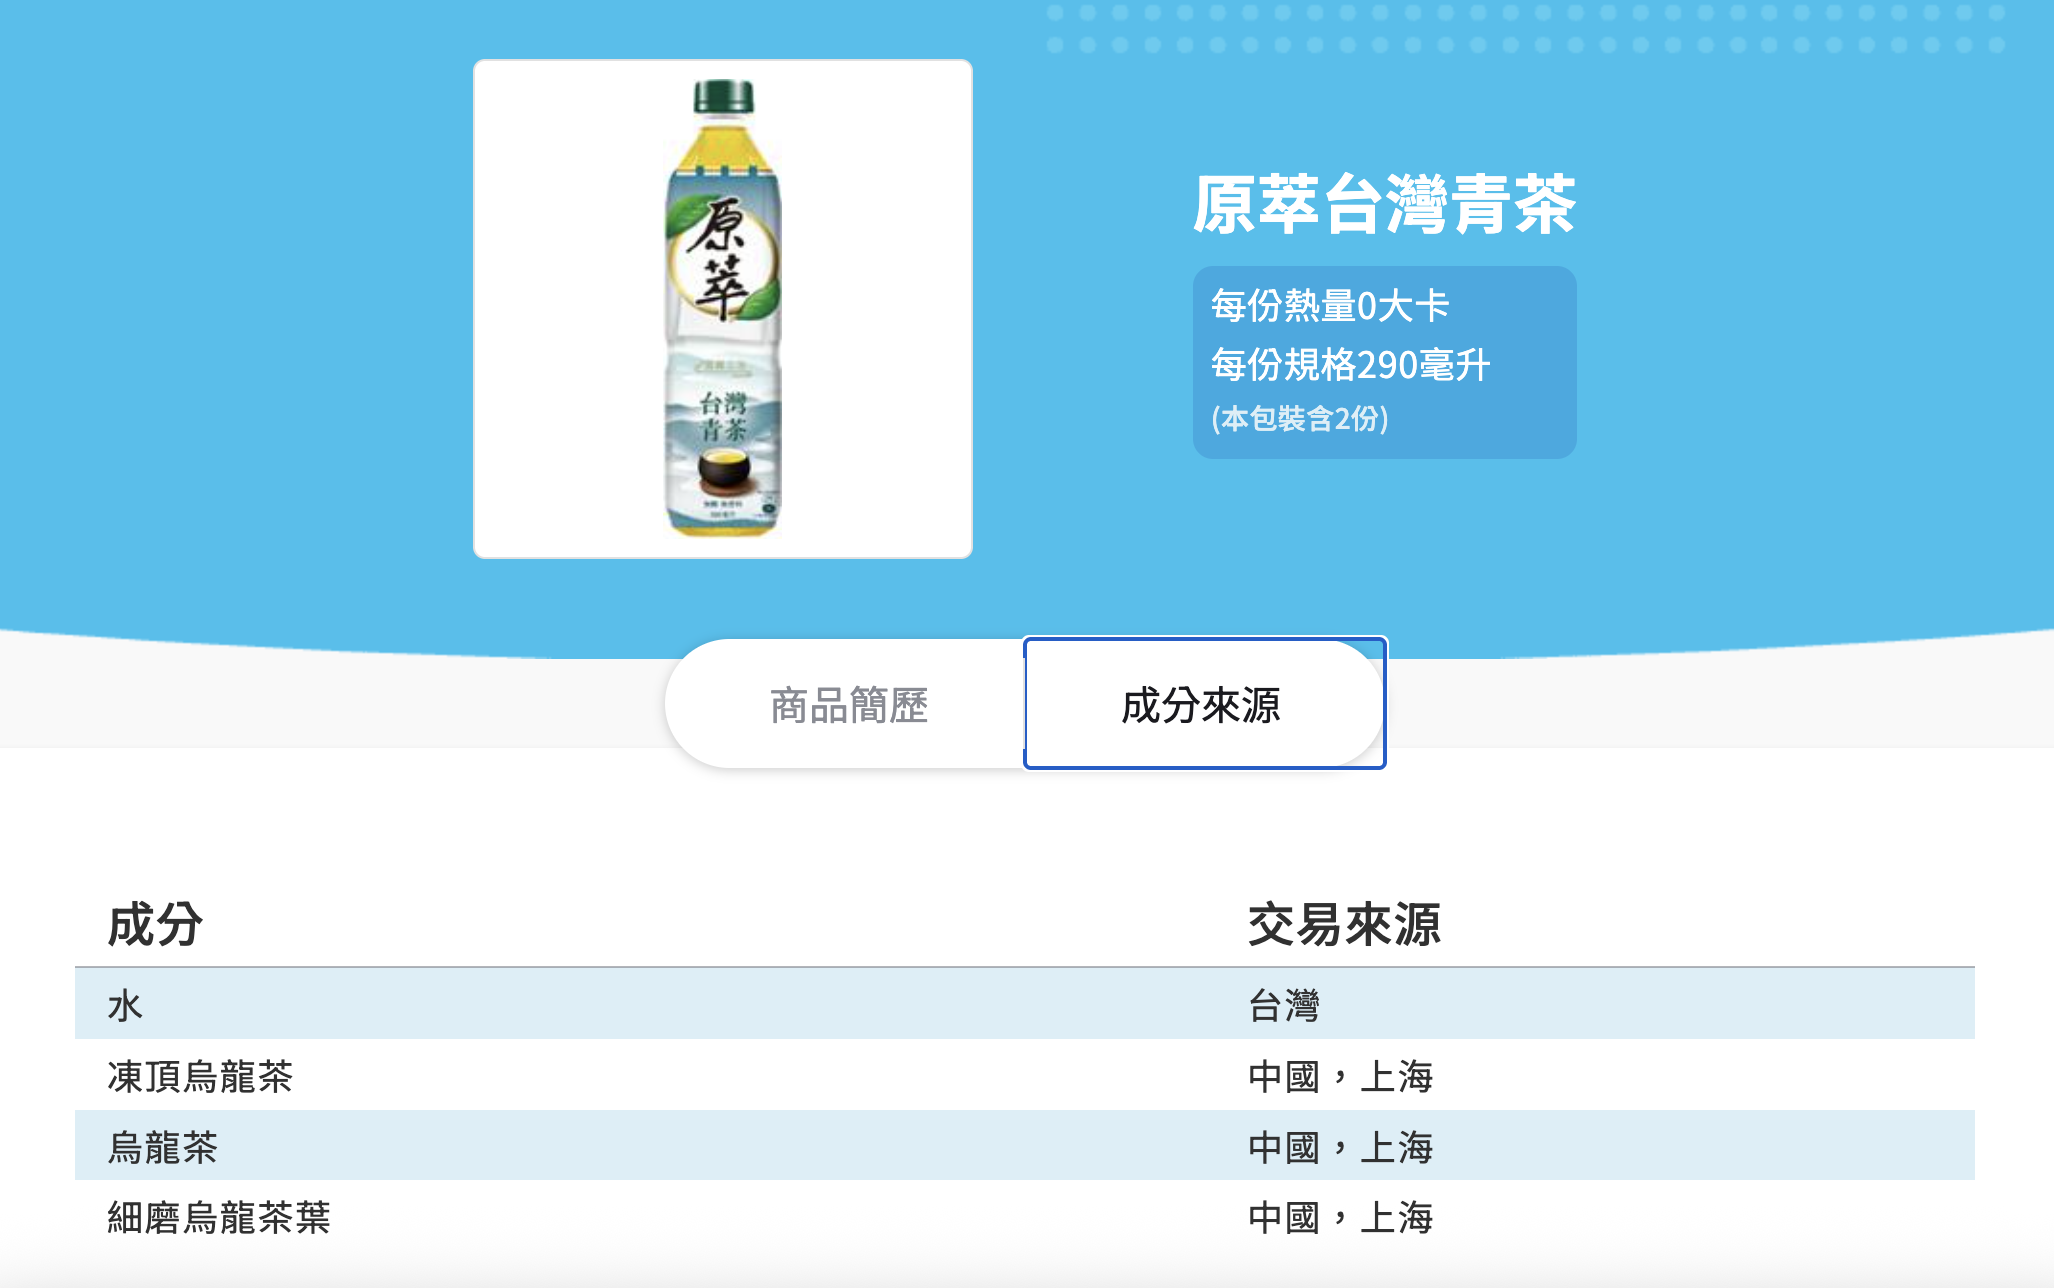Click 中國，上海 source for 烏龍茶

click(x=1341, y=1147)
